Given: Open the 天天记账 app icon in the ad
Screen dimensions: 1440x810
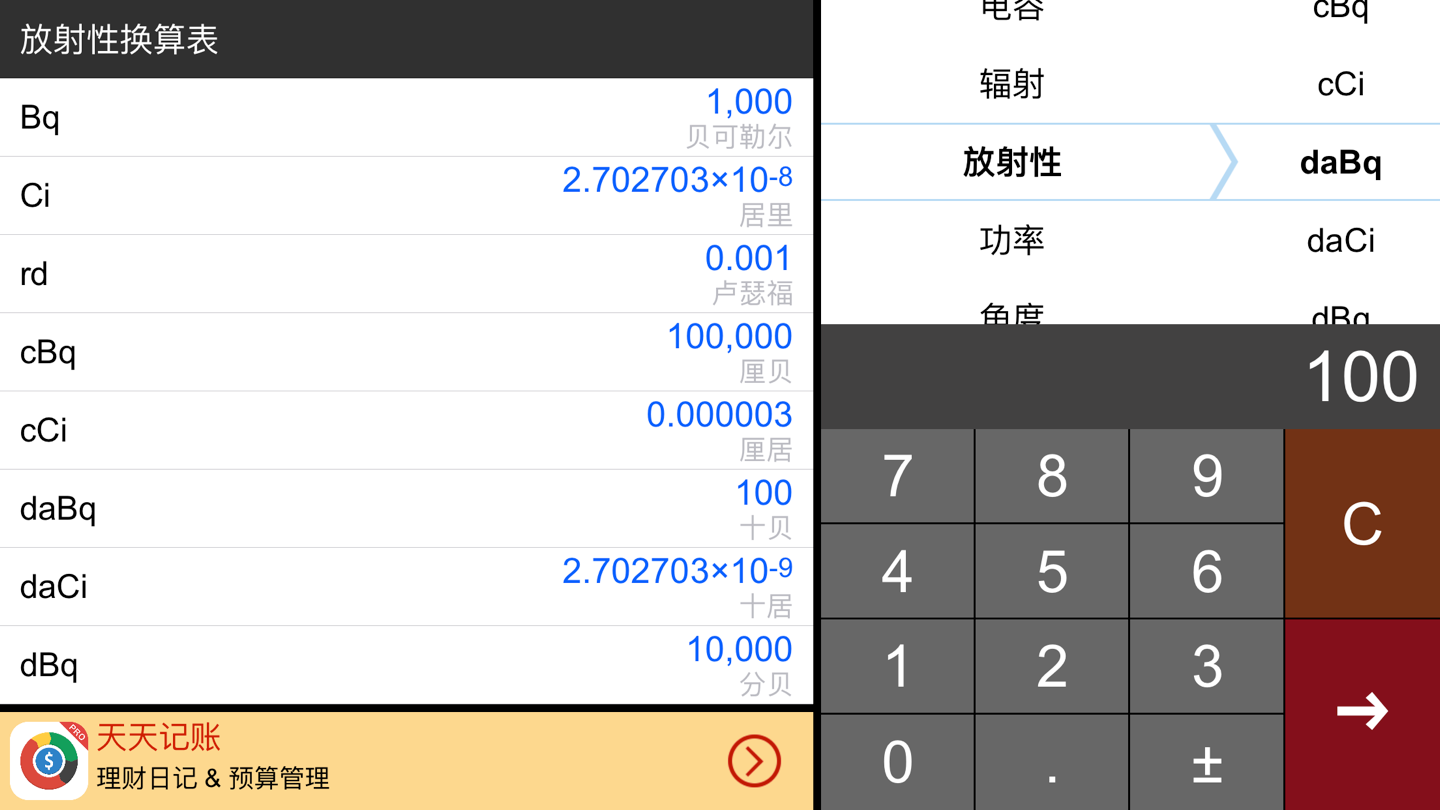Looking at the screenshot, I should point(50,760).
